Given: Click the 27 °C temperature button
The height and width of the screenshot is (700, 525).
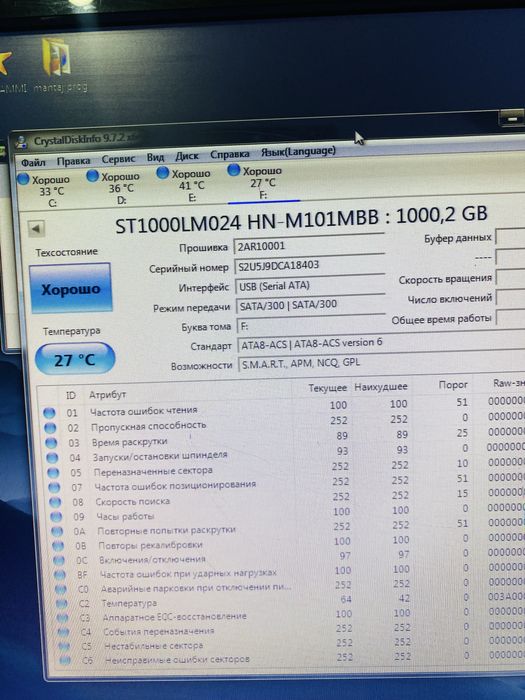Looking at the screenshot, I should (x=75, y=359).
